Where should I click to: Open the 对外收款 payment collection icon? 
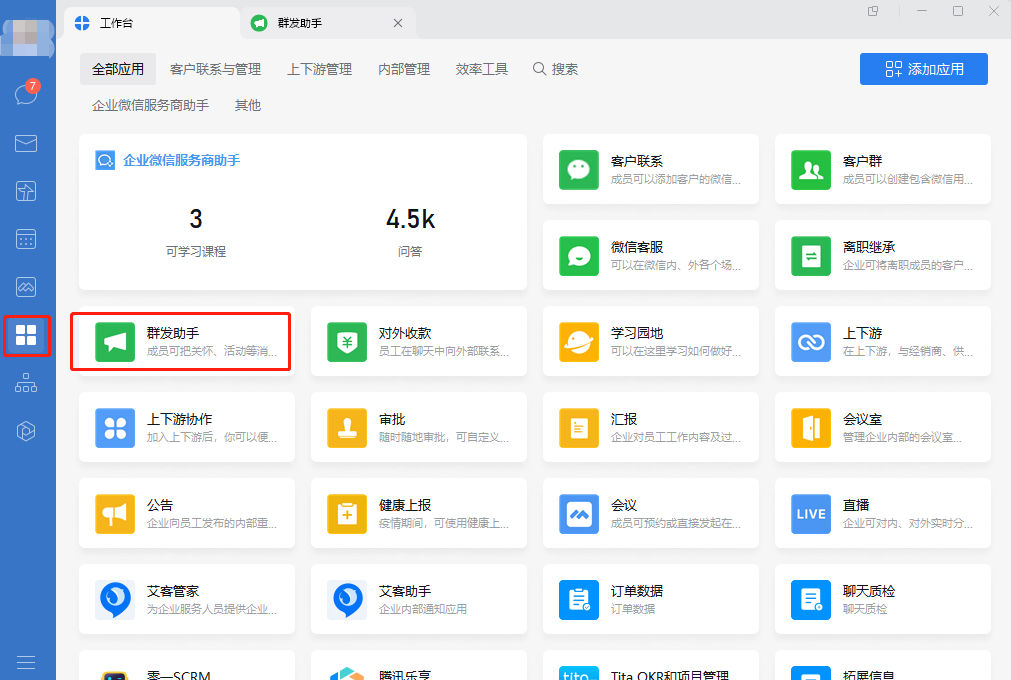pyautogui.click(x=347, y=341)
